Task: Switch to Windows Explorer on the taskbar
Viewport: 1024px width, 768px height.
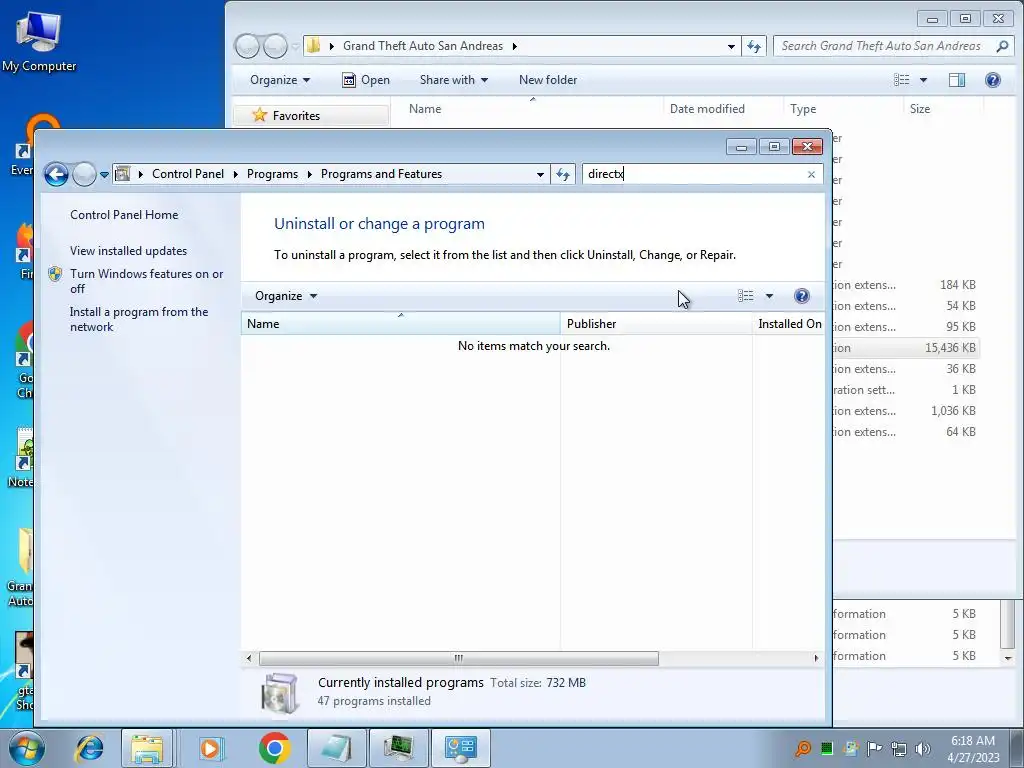Action: (x=147, y=748)
